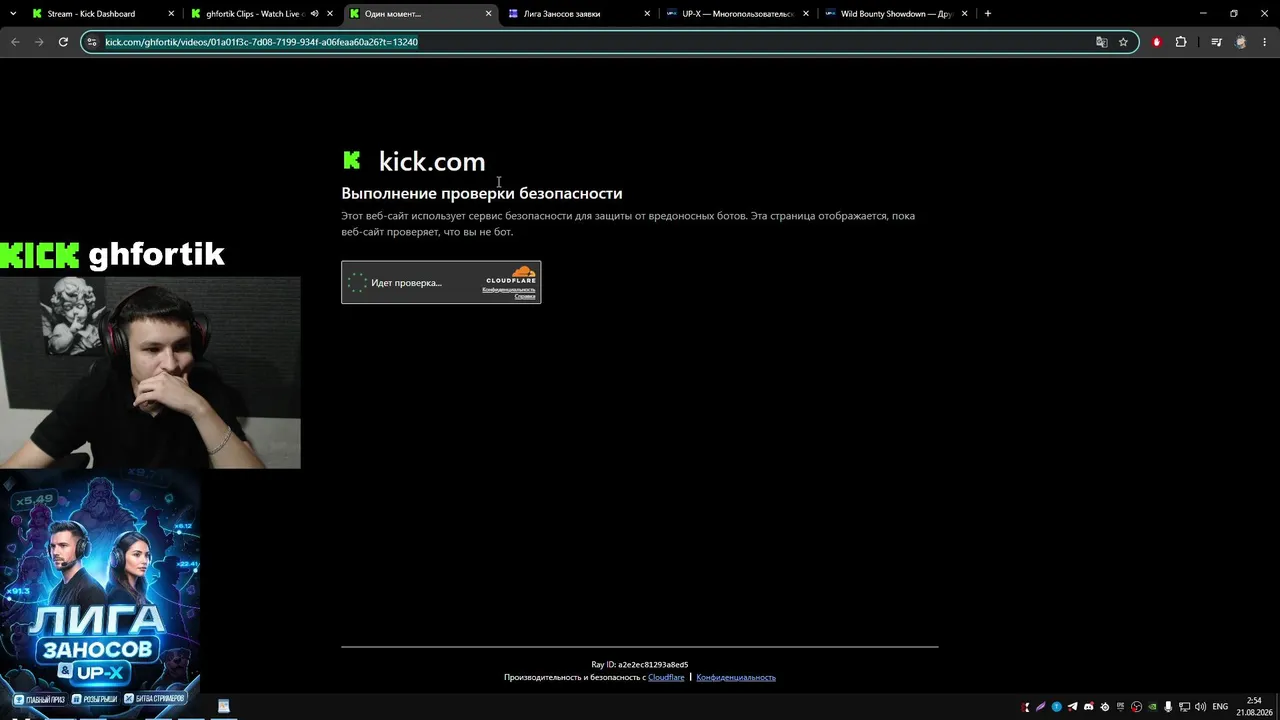Open the volume speaker tray icon

pyautogui.click(x=1201, y=707)
